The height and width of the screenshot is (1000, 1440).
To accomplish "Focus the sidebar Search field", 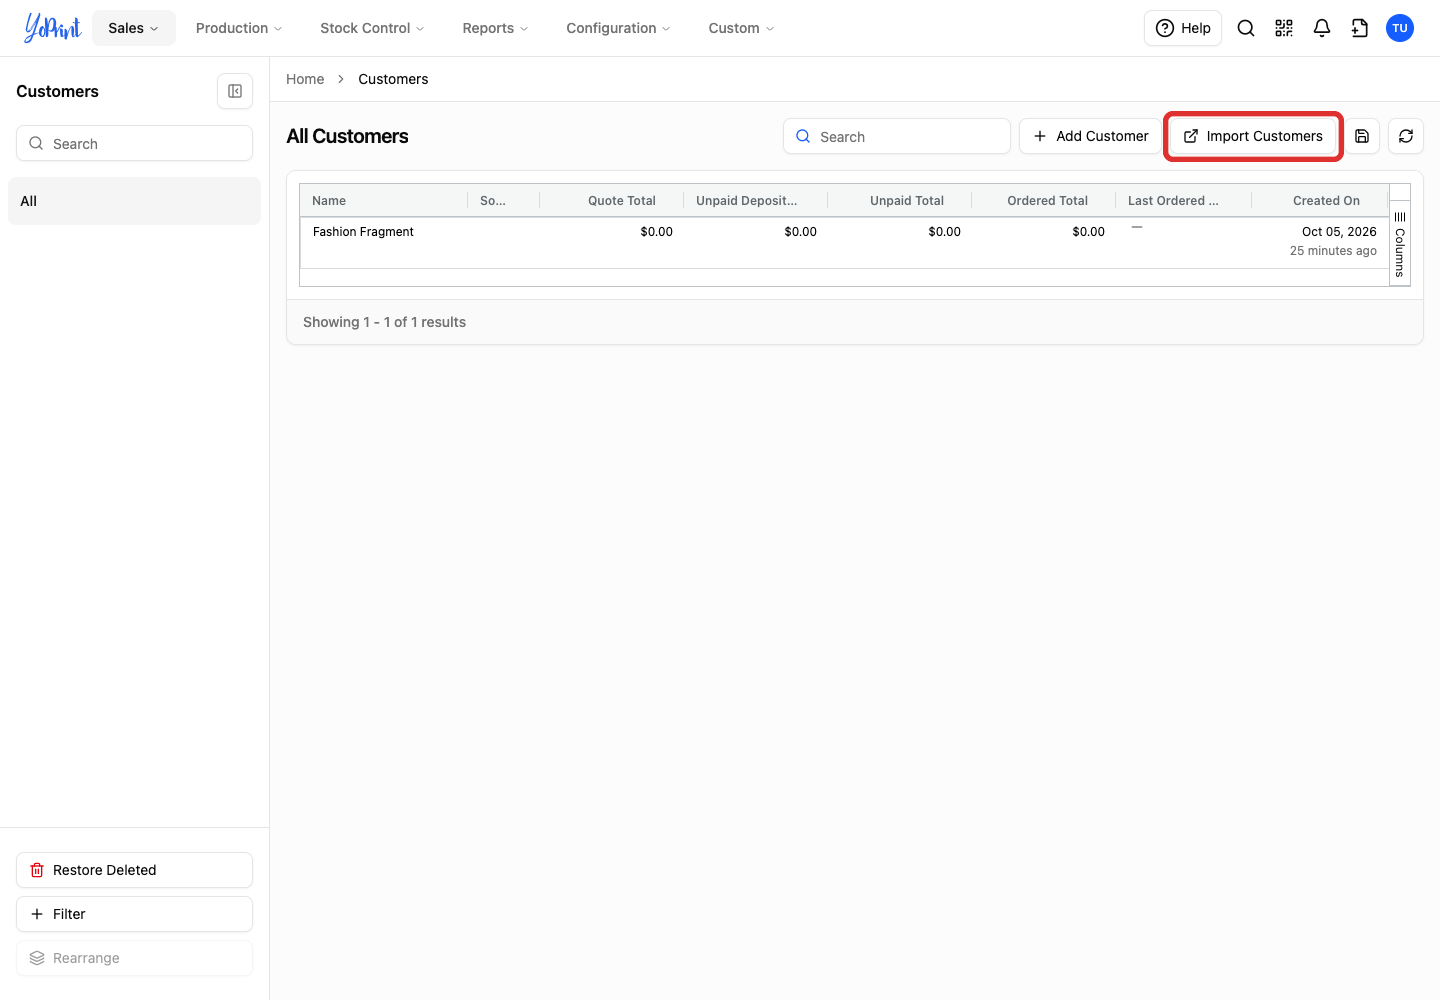I will click(134, 143).
